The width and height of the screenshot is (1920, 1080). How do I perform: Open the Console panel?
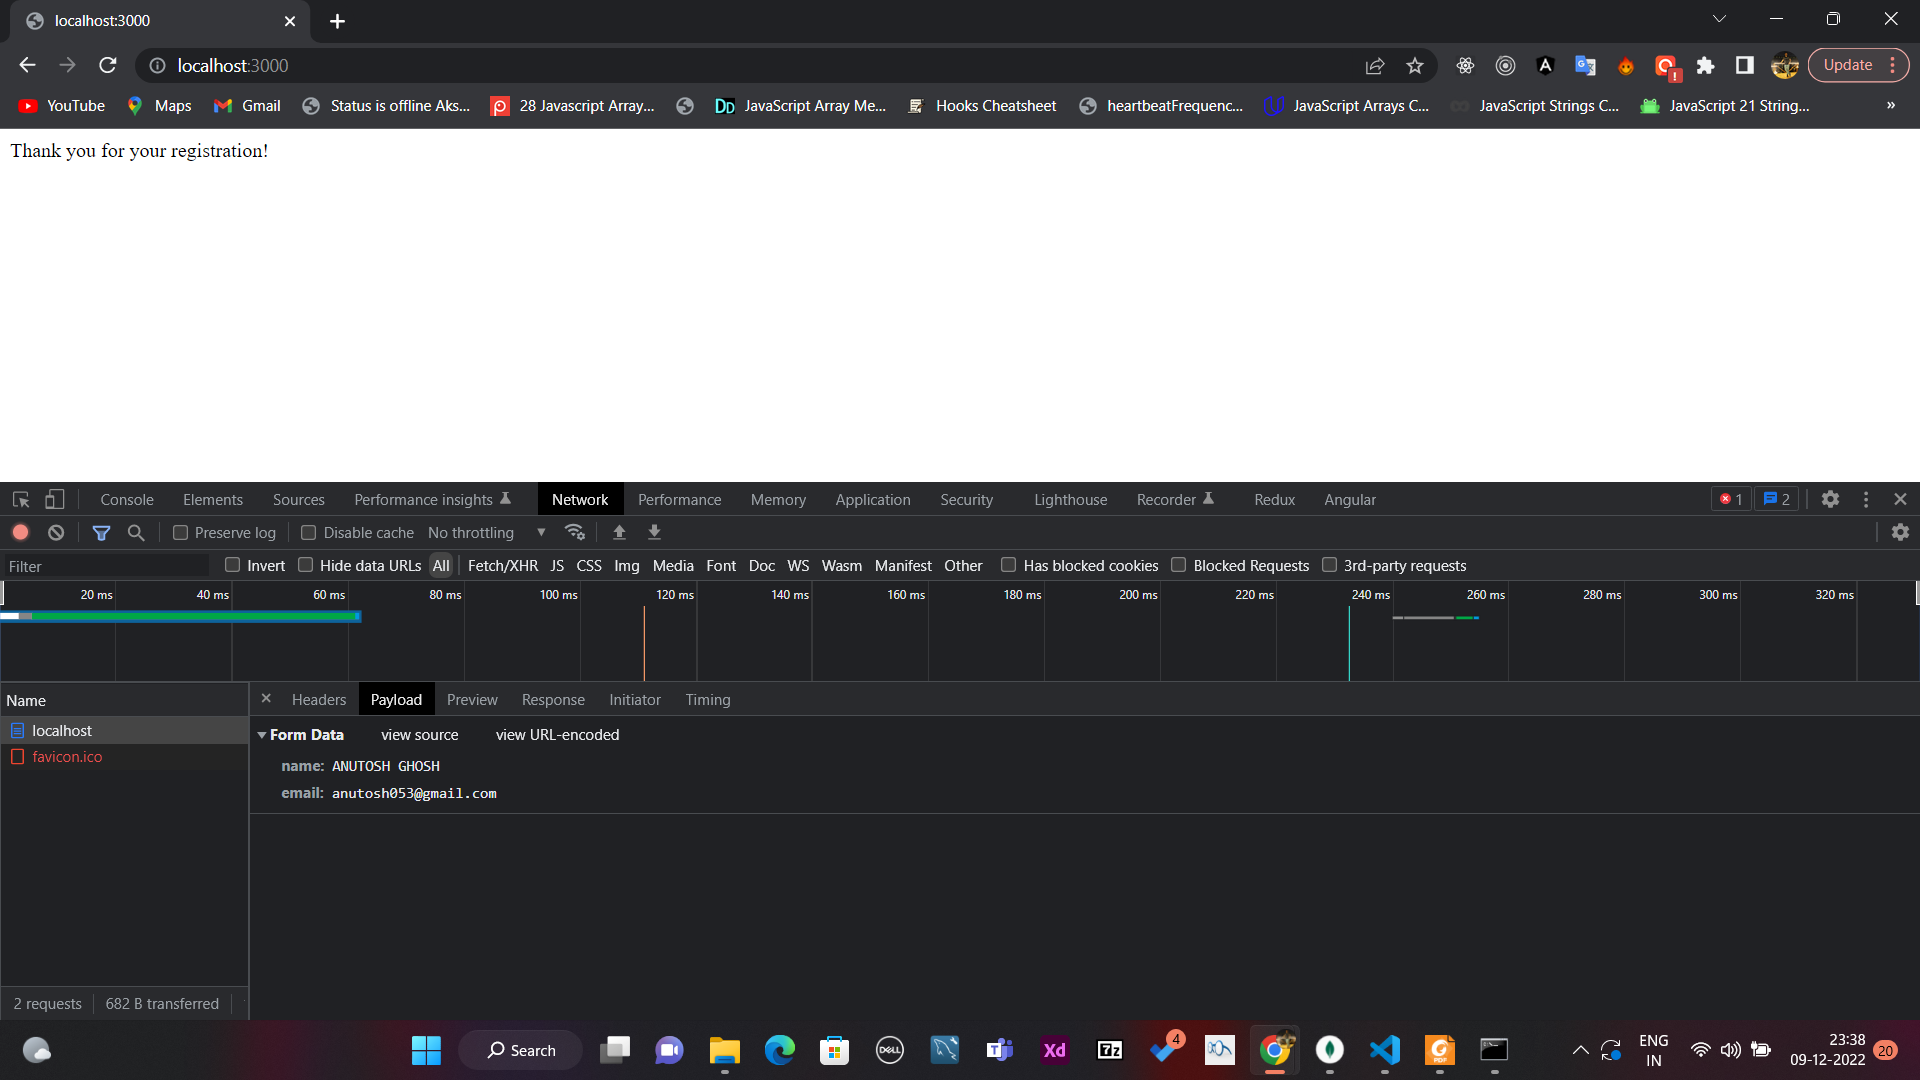point(126,499)
